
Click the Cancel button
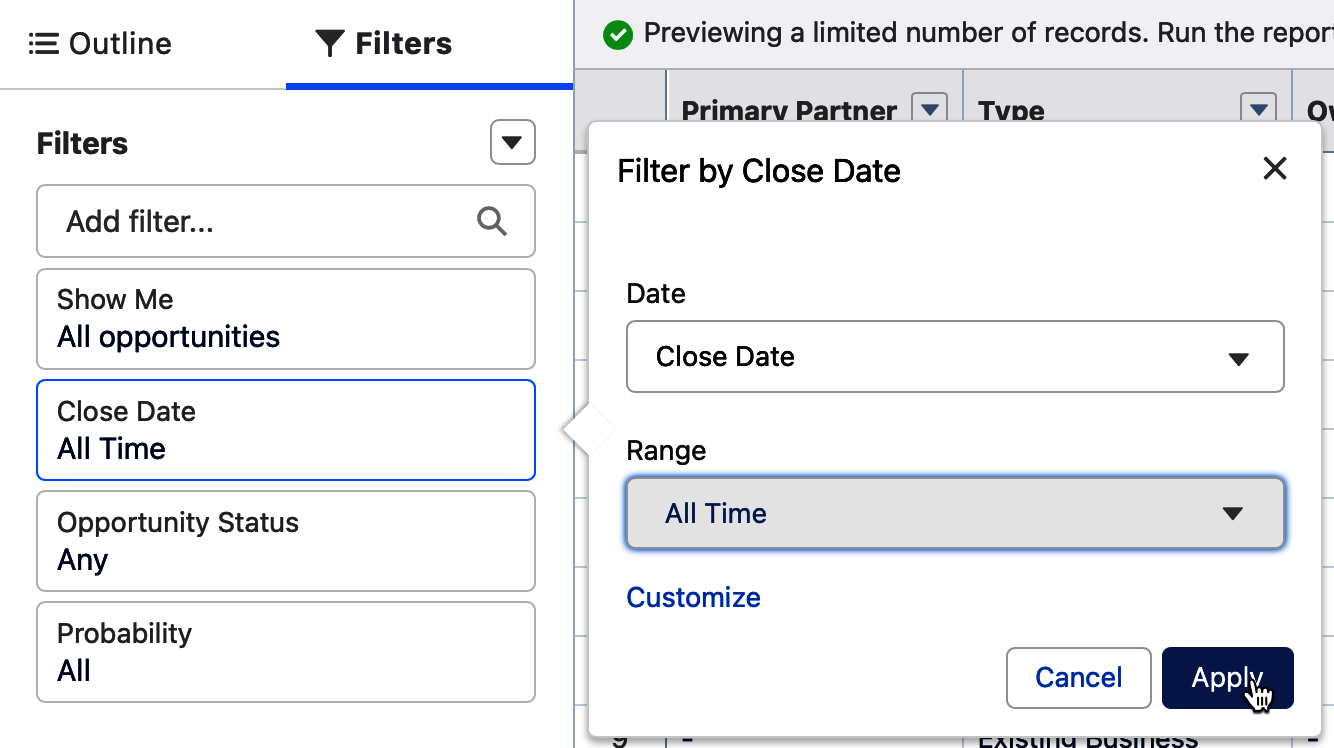click(1079, 678)
